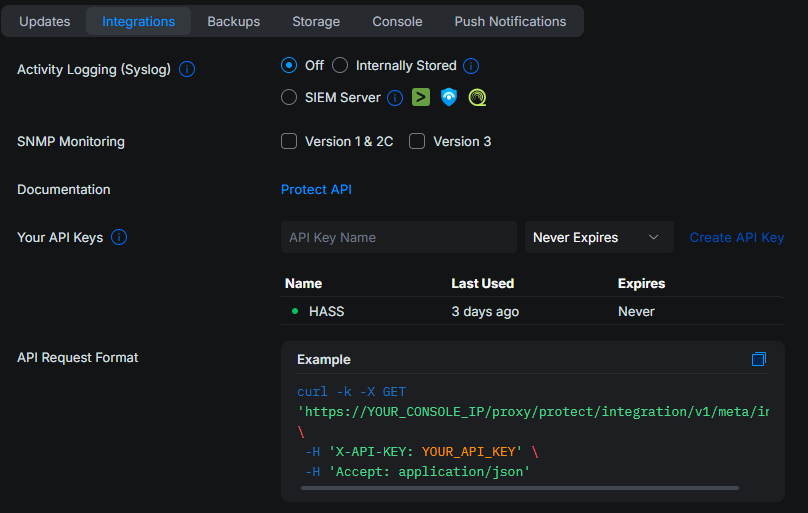Select the Internally Stored radio option

[340, 66]
